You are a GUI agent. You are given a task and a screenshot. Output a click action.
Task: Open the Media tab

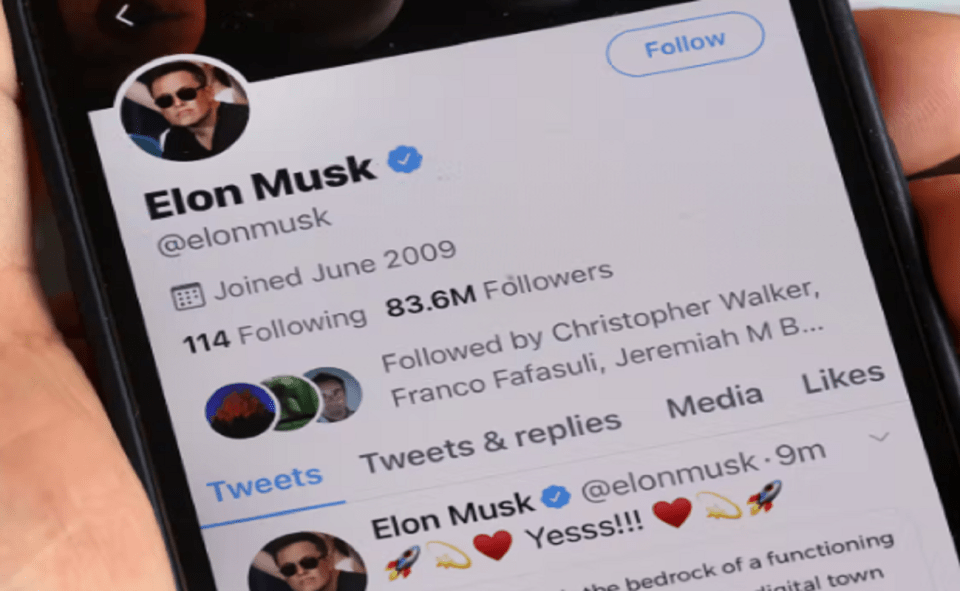click(714, 401)
